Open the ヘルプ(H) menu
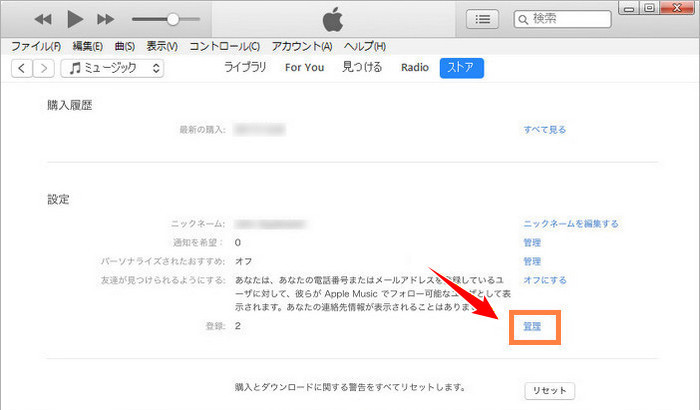The width and height of the screenshot is (700, 410). click(365, 46)
